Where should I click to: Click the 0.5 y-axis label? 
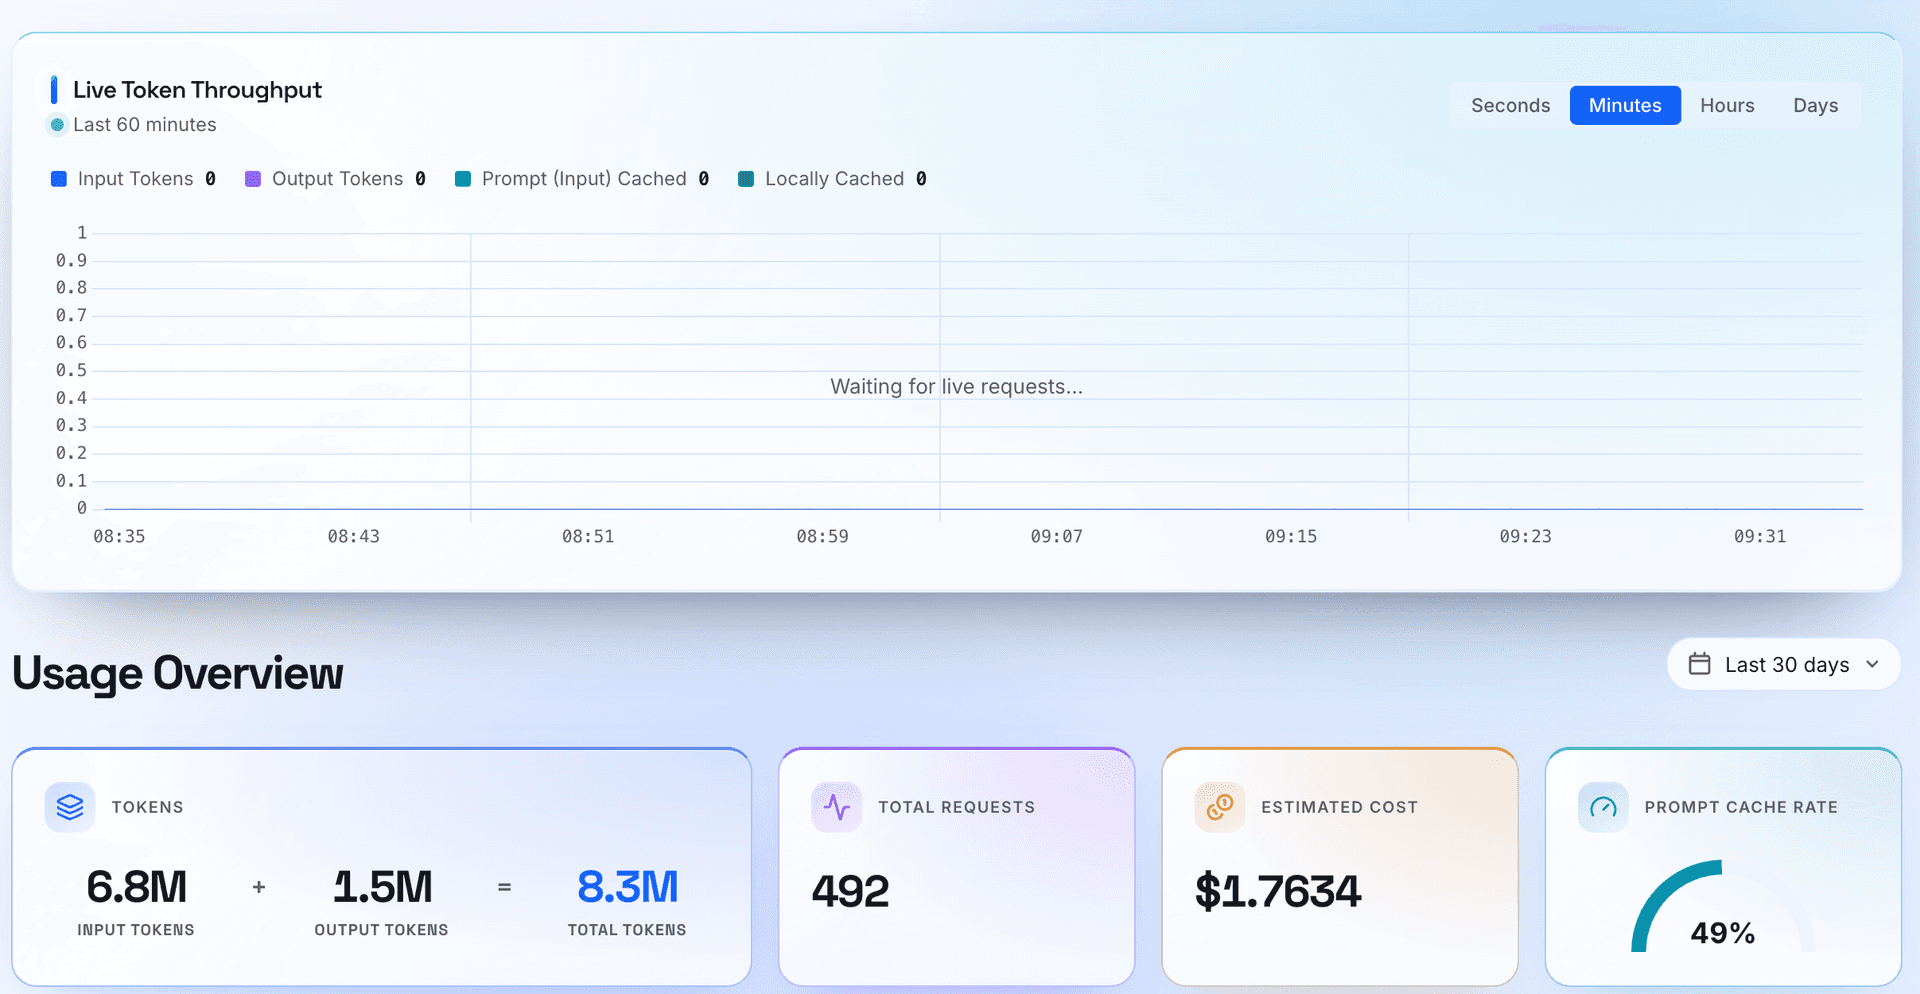(71, 371)
